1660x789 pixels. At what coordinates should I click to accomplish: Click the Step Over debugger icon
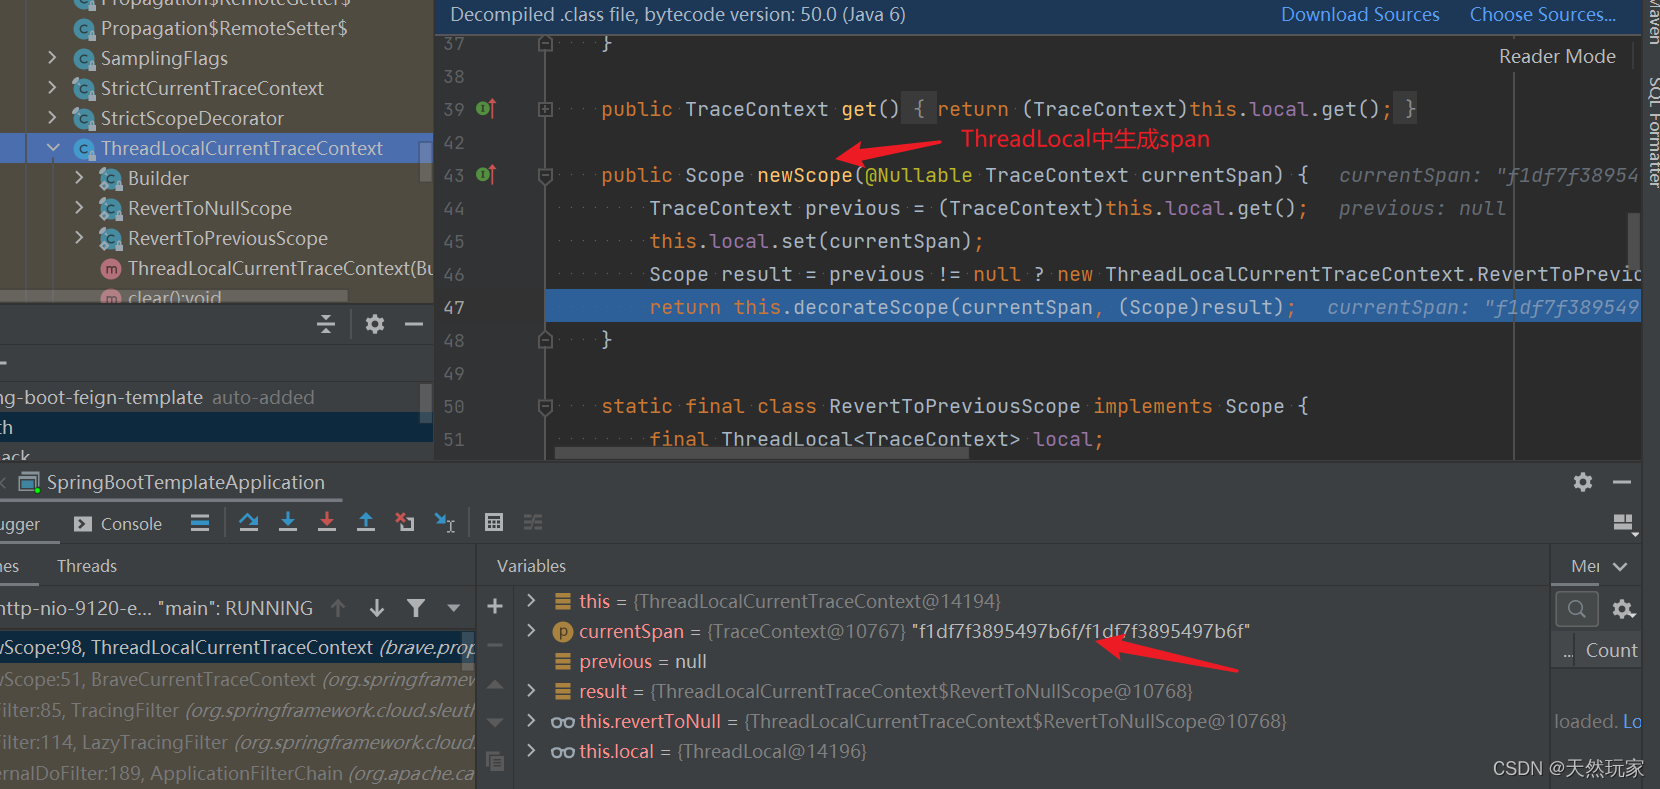[x=249, y=522]
